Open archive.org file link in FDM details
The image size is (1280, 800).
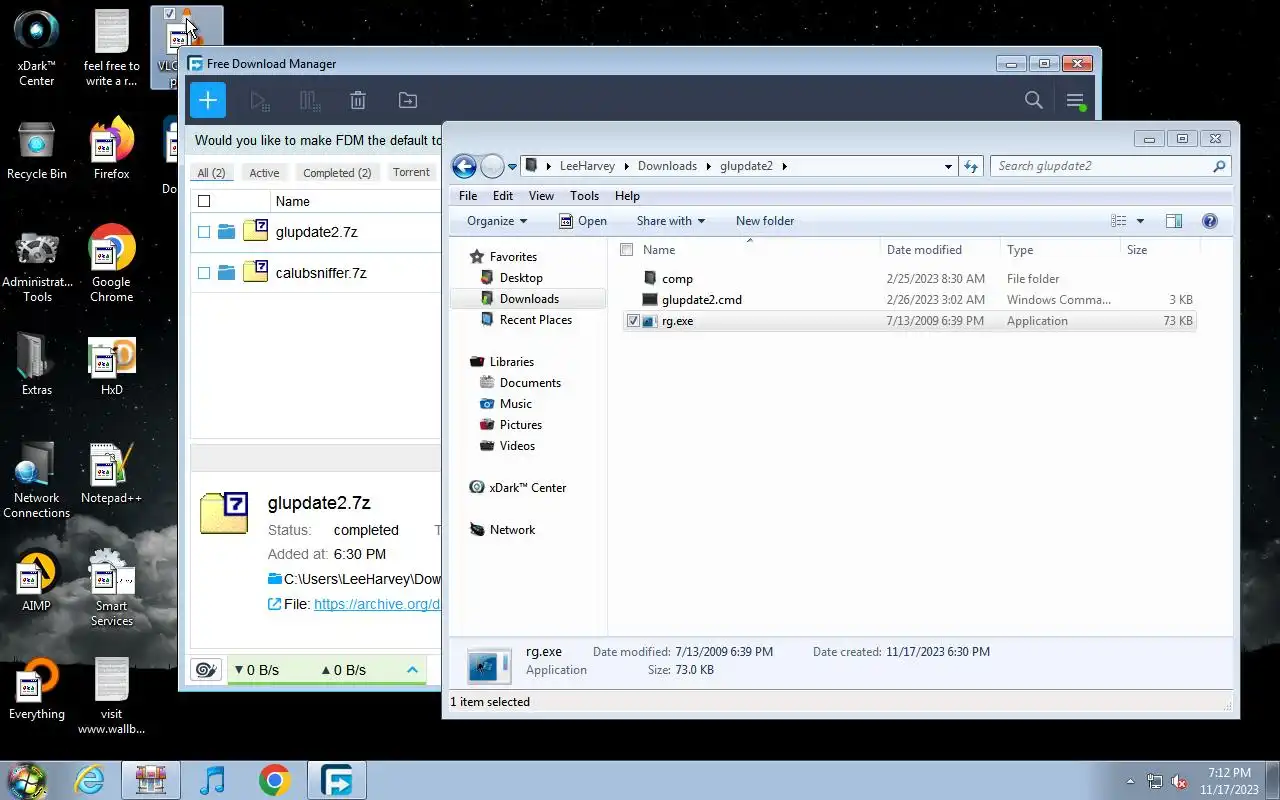coord(377,604)
